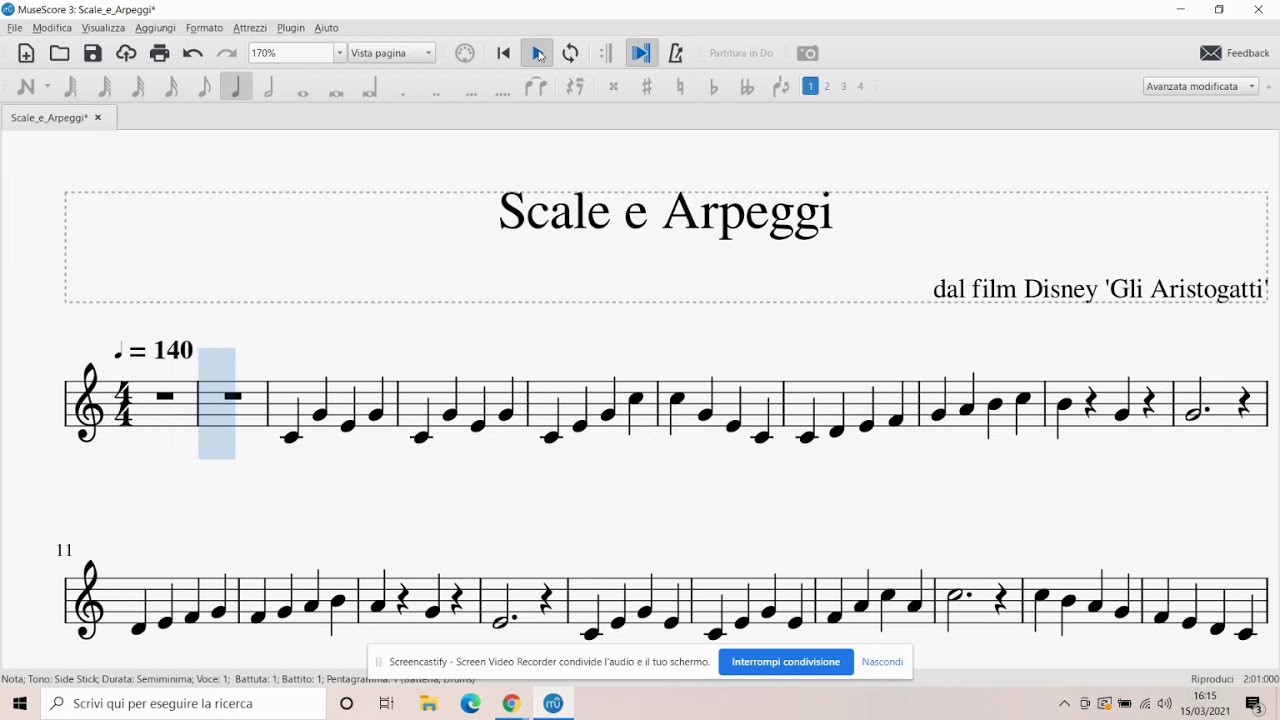Rewind playback to the start

[x=504, y=53]
